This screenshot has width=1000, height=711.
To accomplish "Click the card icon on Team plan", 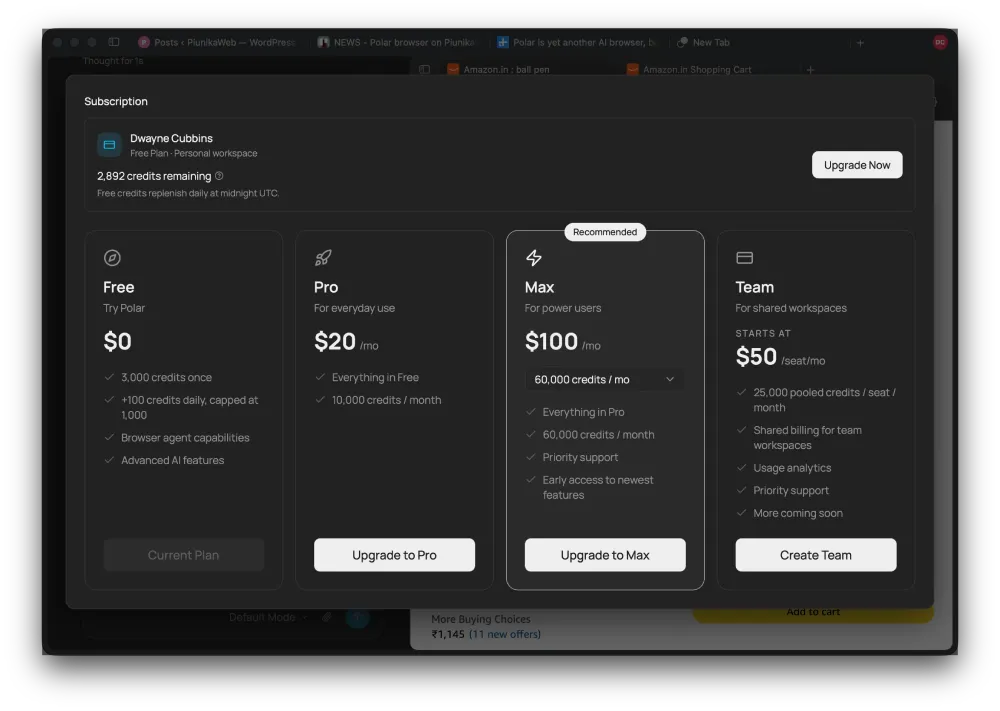I will click(x=744, y=258).
